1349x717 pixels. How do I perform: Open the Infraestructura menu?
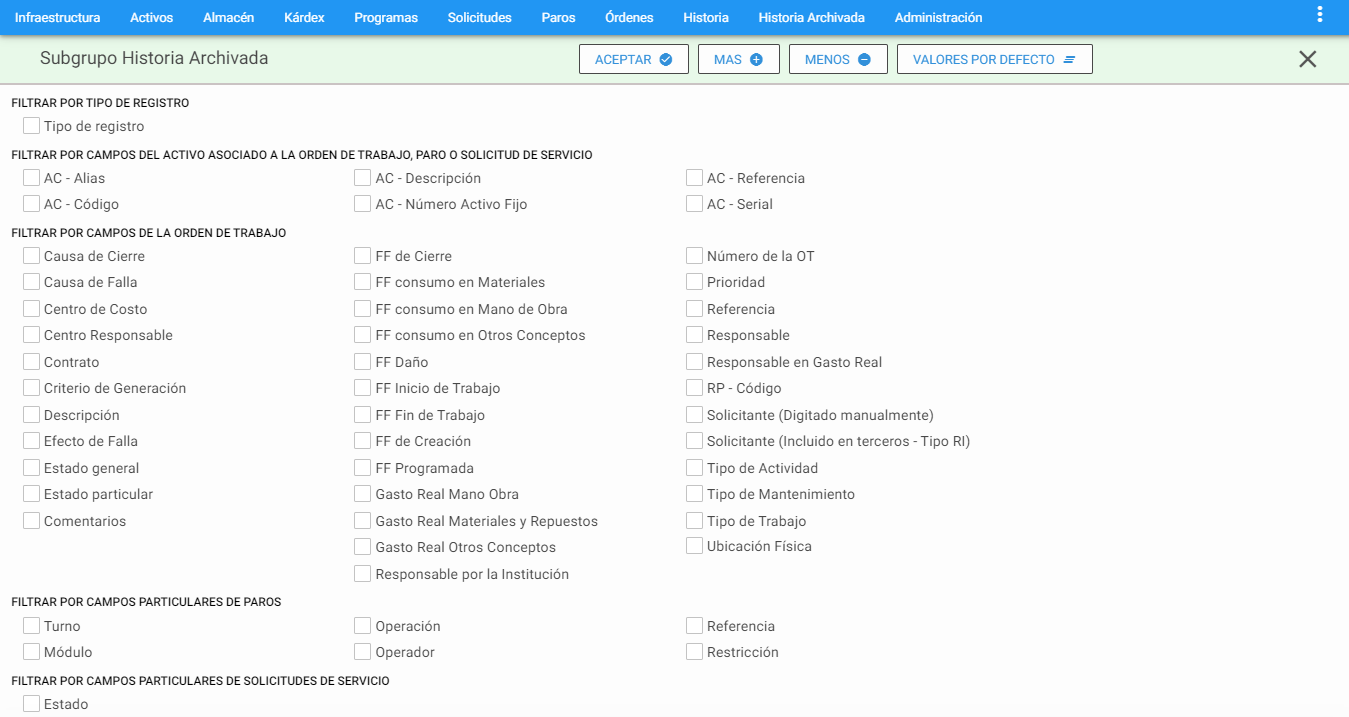(x=57, y=17)
